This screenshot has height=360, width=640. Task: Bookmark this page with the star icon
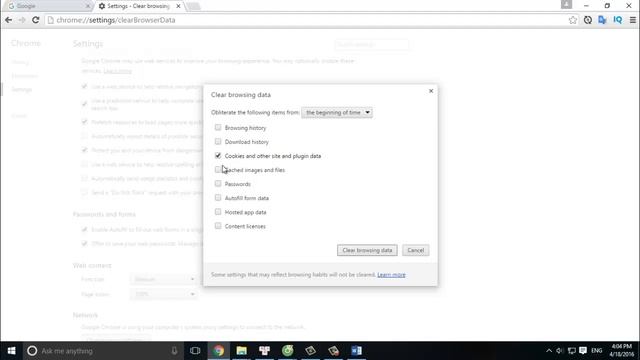pos(573,20)
